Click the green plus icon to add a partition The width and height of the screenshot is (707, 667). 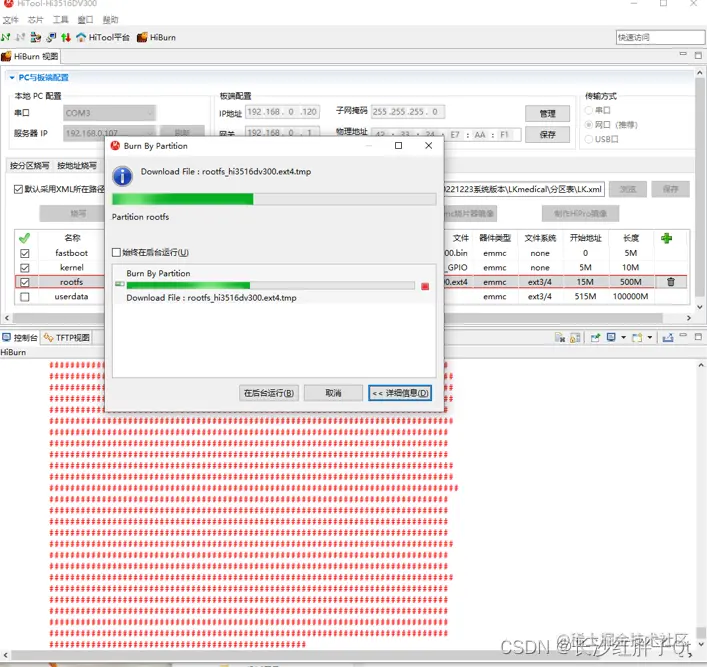[666, 238]
